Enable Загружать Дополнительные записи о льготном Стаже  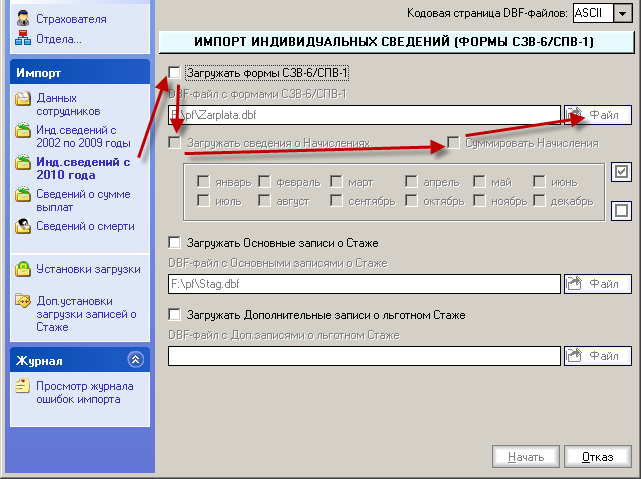pyautogui.click(x=174, y=315)
